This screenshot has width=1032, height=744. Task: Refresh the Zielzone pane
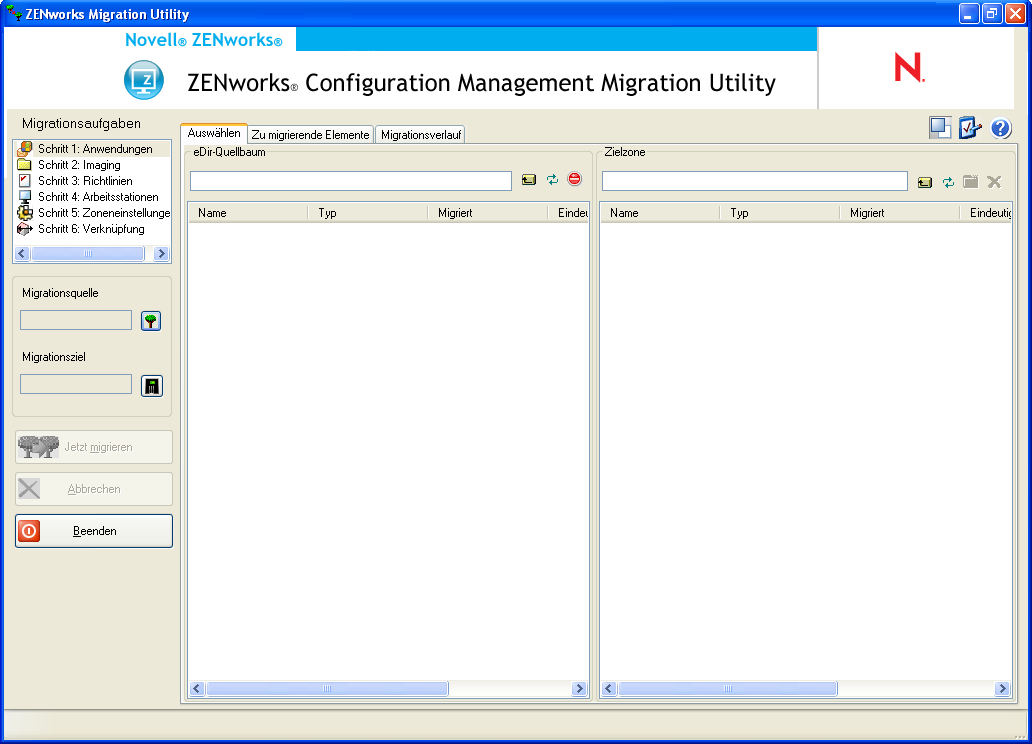[x=947, y=180]
